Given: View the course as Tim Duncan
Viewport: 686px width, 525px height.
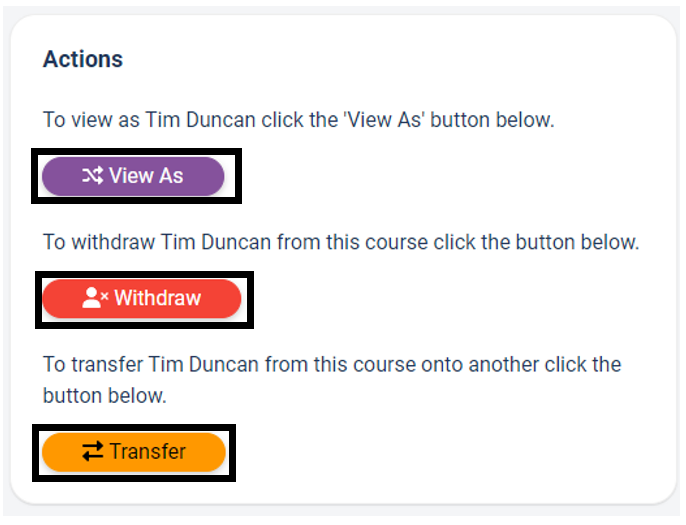Looking at the screenshot, I should [133, 176].
